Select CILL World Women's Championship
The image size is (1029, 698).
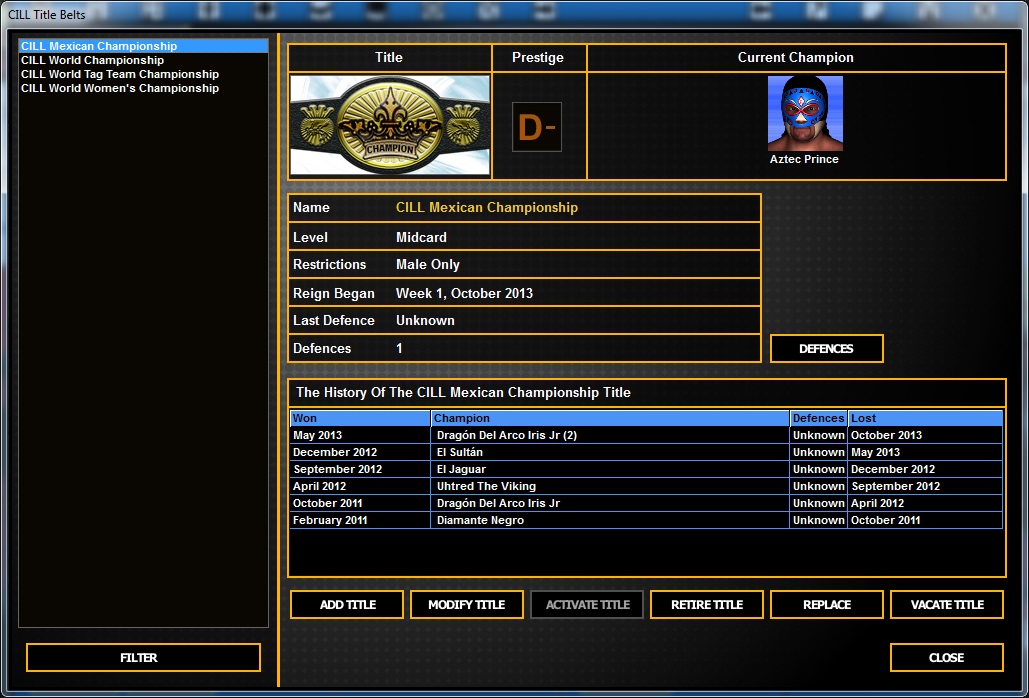(x=119, y=88)
